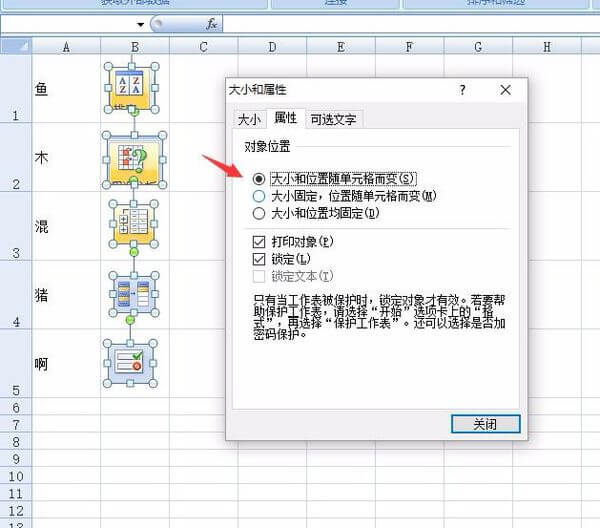Click the column C header
Image resolution: width=600 pixels, height=528 pixels.
coord(203,46)
